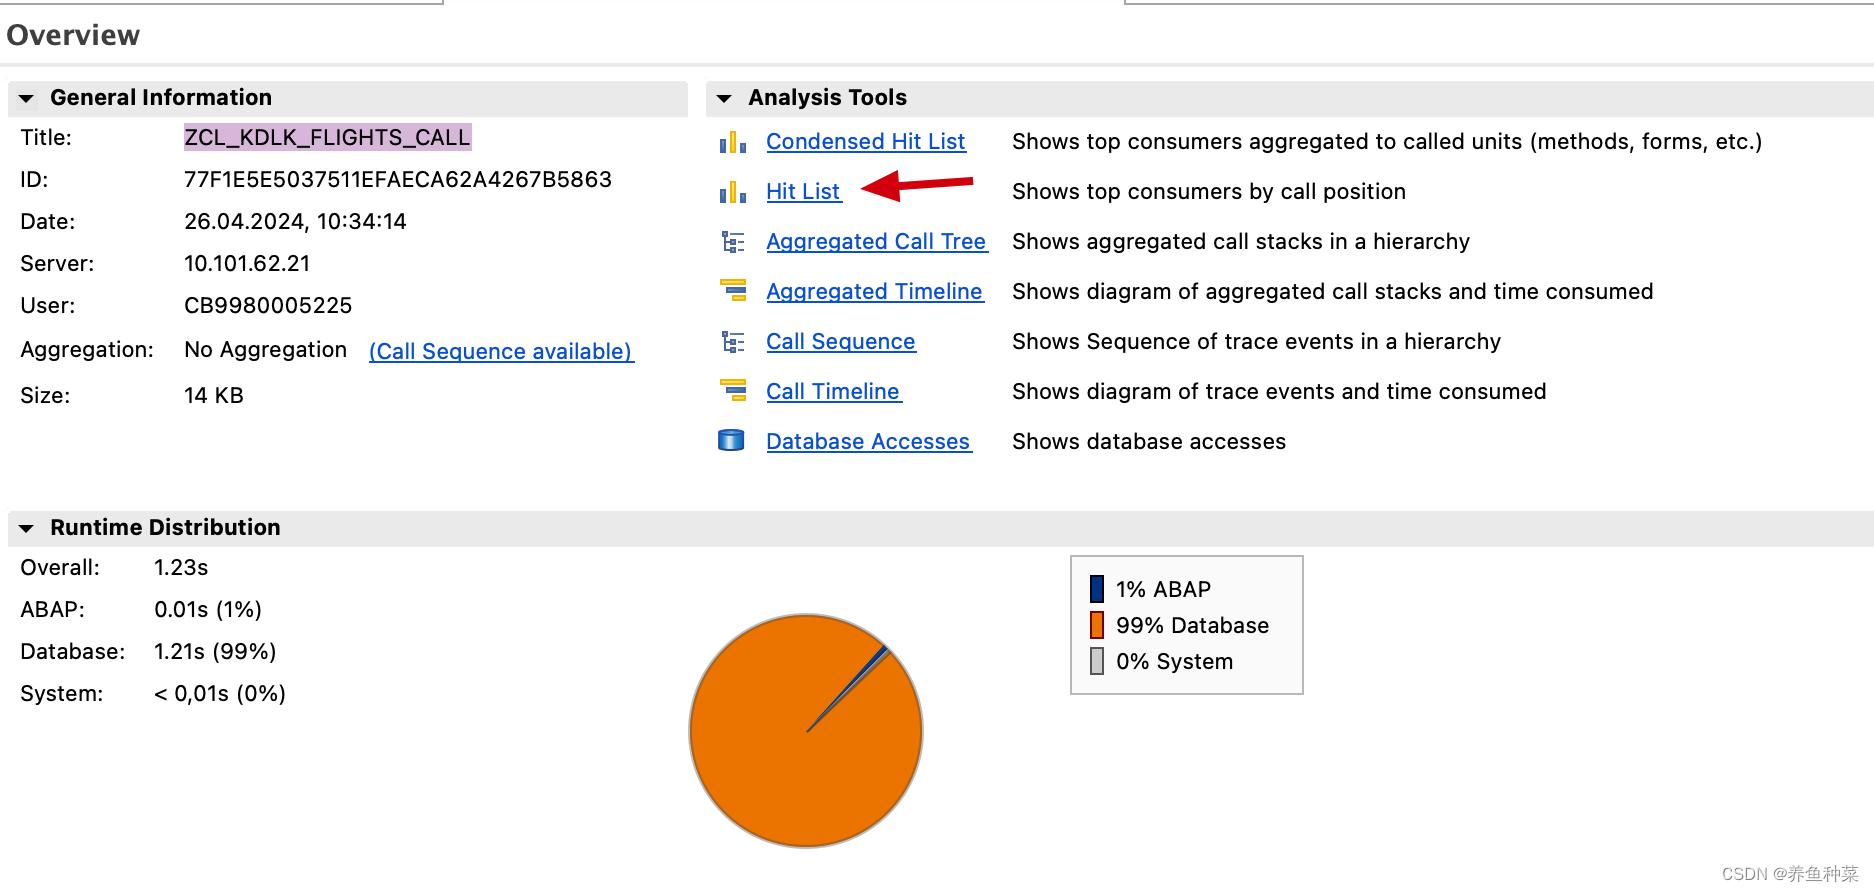Select the server value 10.101.62.21
The image size is (1874, 892).
pyautogui.click(x=247, y=264)
